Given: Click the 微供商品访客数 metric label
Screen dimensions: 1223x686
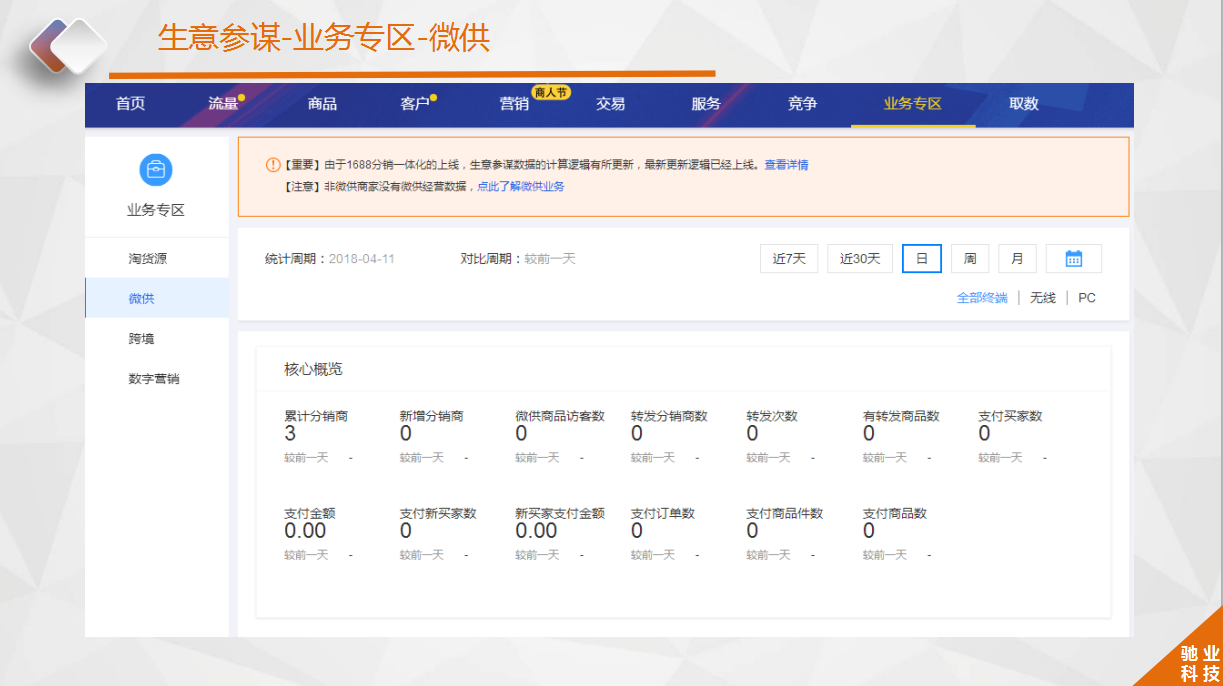Looking at the screenshot, I should 560,416.
